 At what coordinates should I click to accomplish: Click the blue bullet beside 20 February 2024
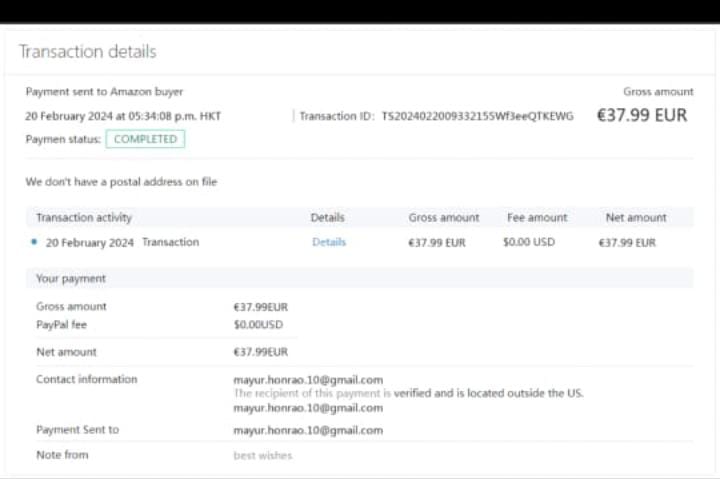pos(35,242)
